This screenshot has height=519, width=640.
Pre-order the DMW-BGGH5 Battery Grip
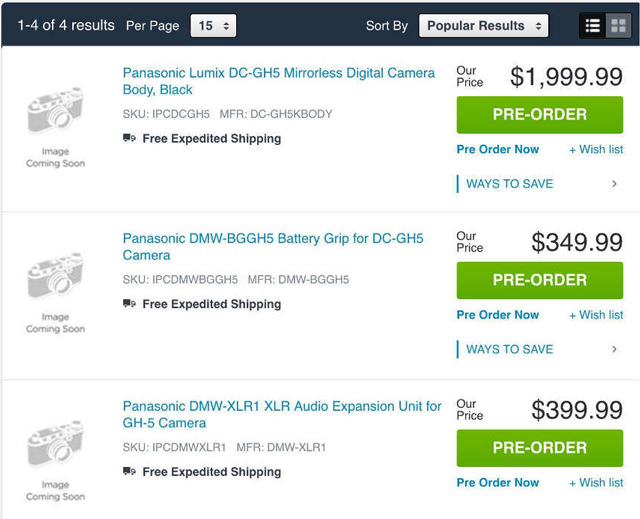tap(540, 280)
